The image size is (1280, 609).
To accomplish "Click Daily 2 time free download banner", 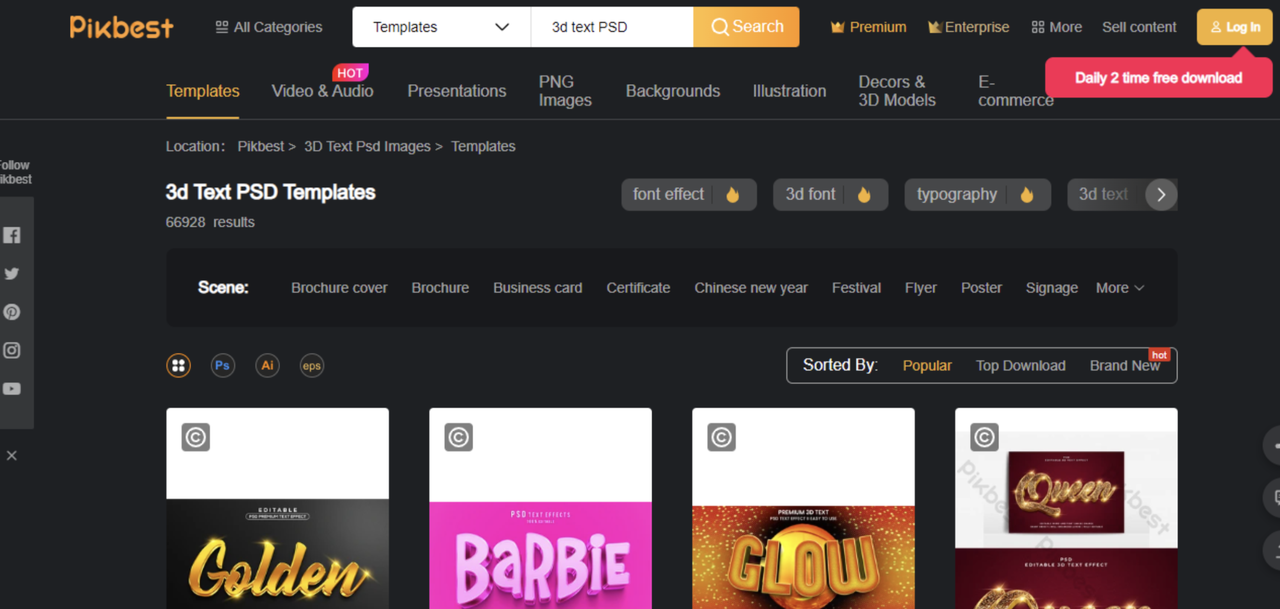I will tap(1158, 78).
